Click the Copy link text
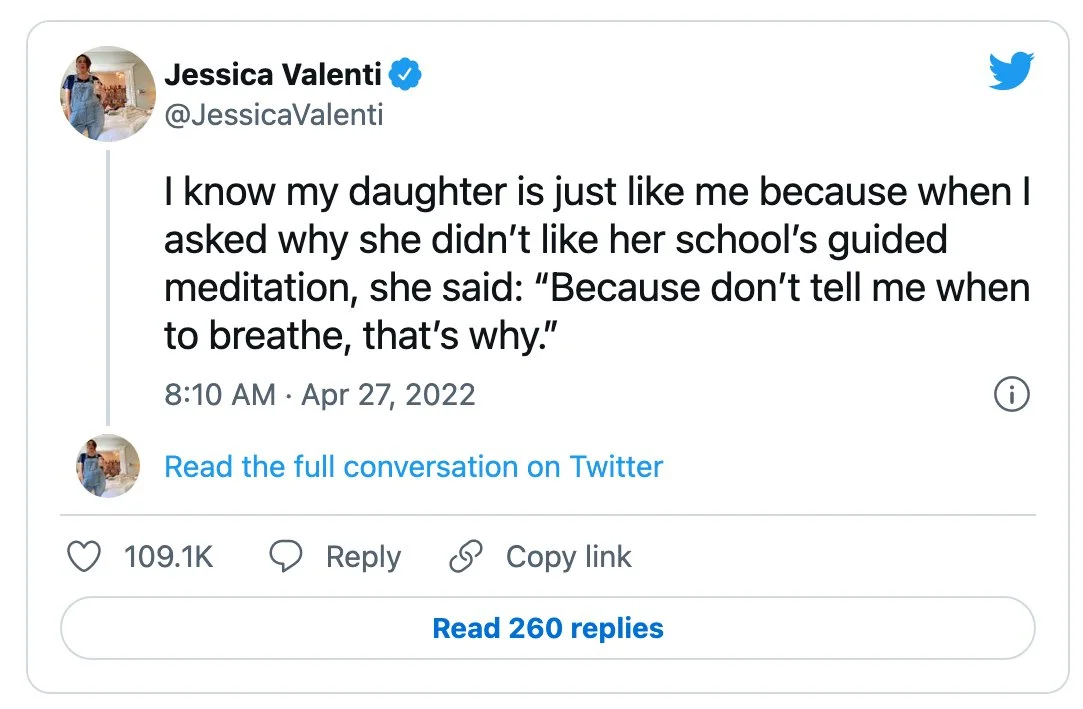 [568, 557]
